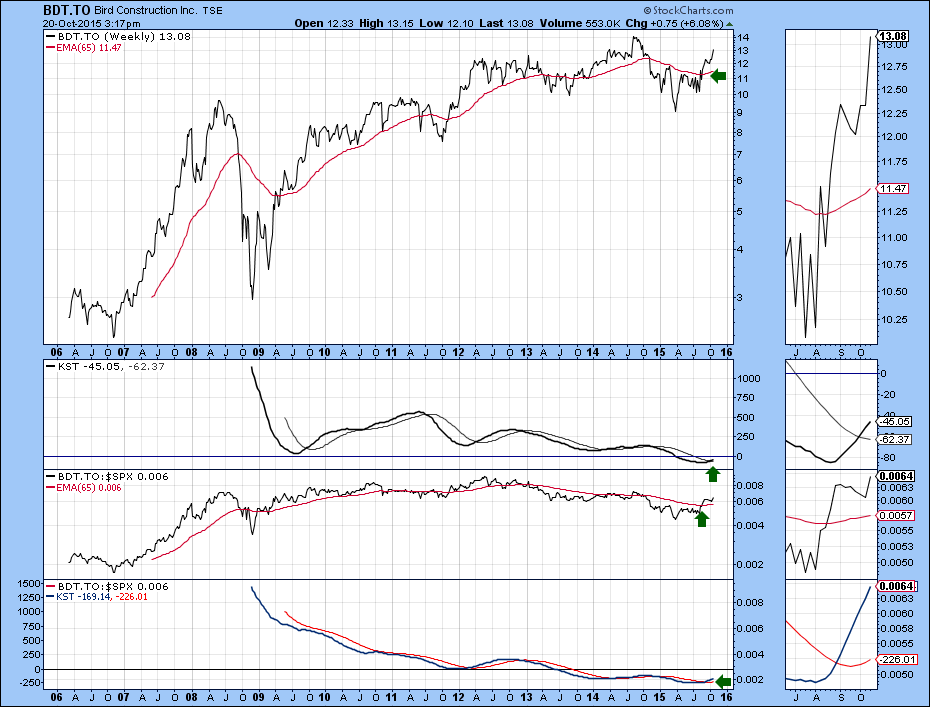Screen dimensions: 930x707
Task: Click the EMA(65) 0.006 legend entry
Action: pyautogui.click(x=84, y=488)
